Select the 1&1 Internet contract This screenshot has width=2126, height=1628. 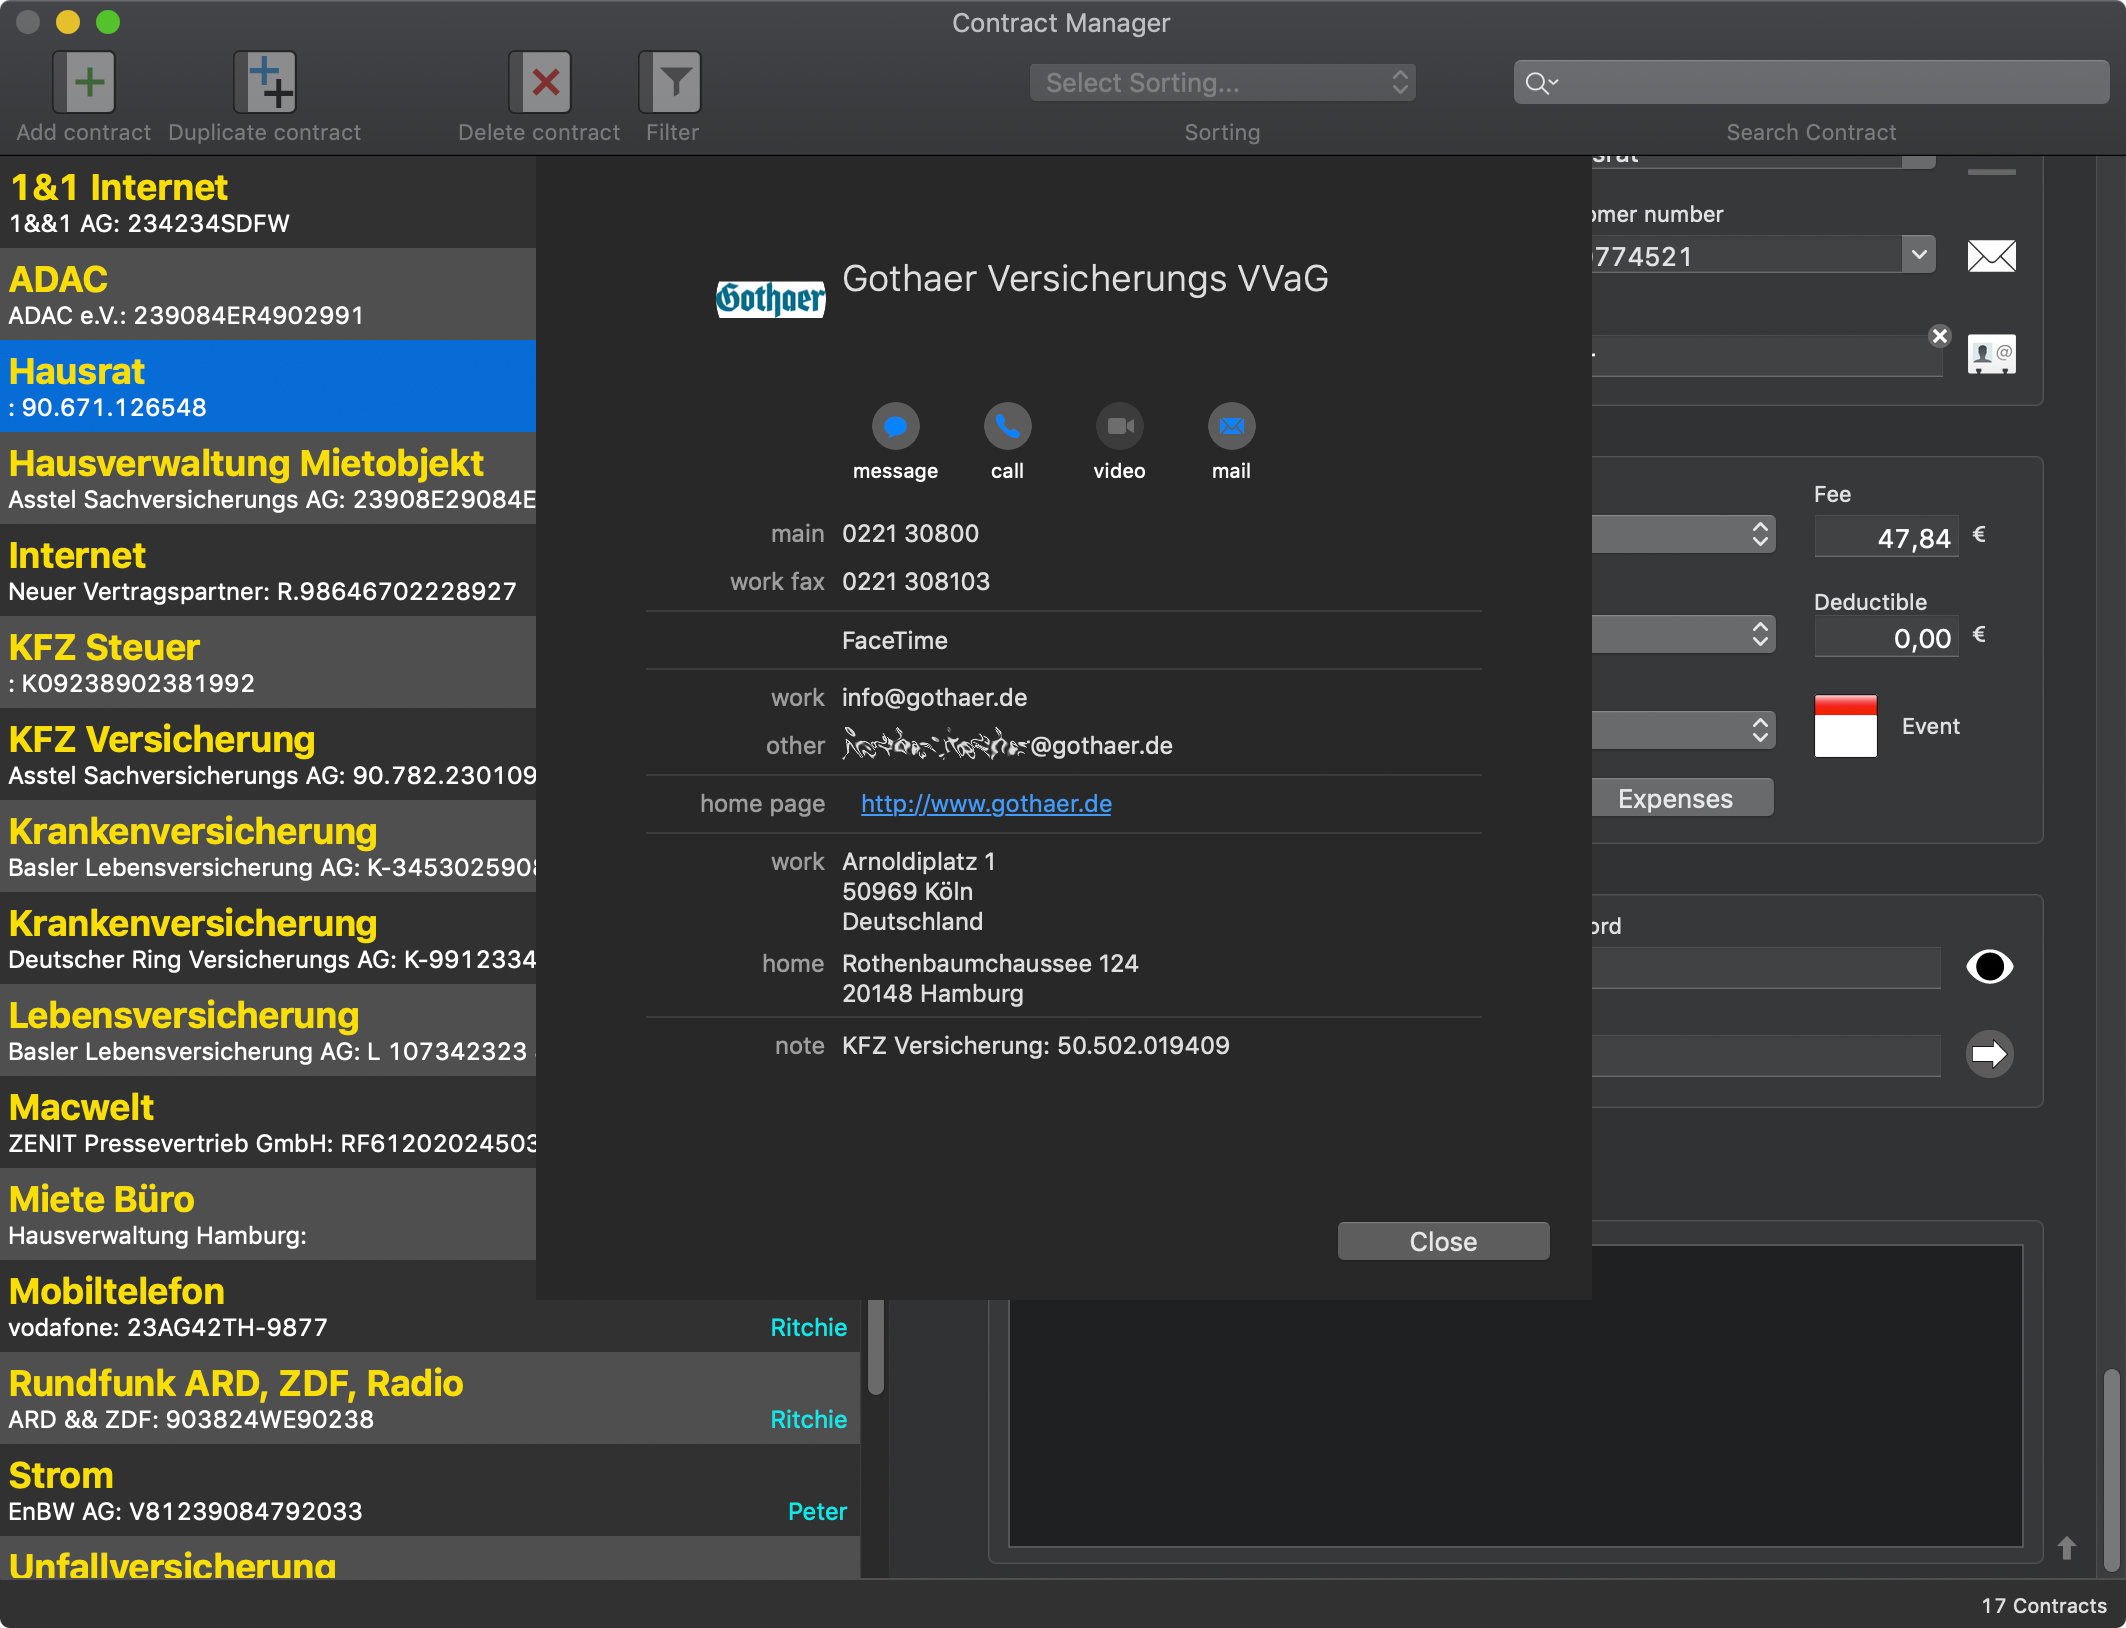point(268,203)
